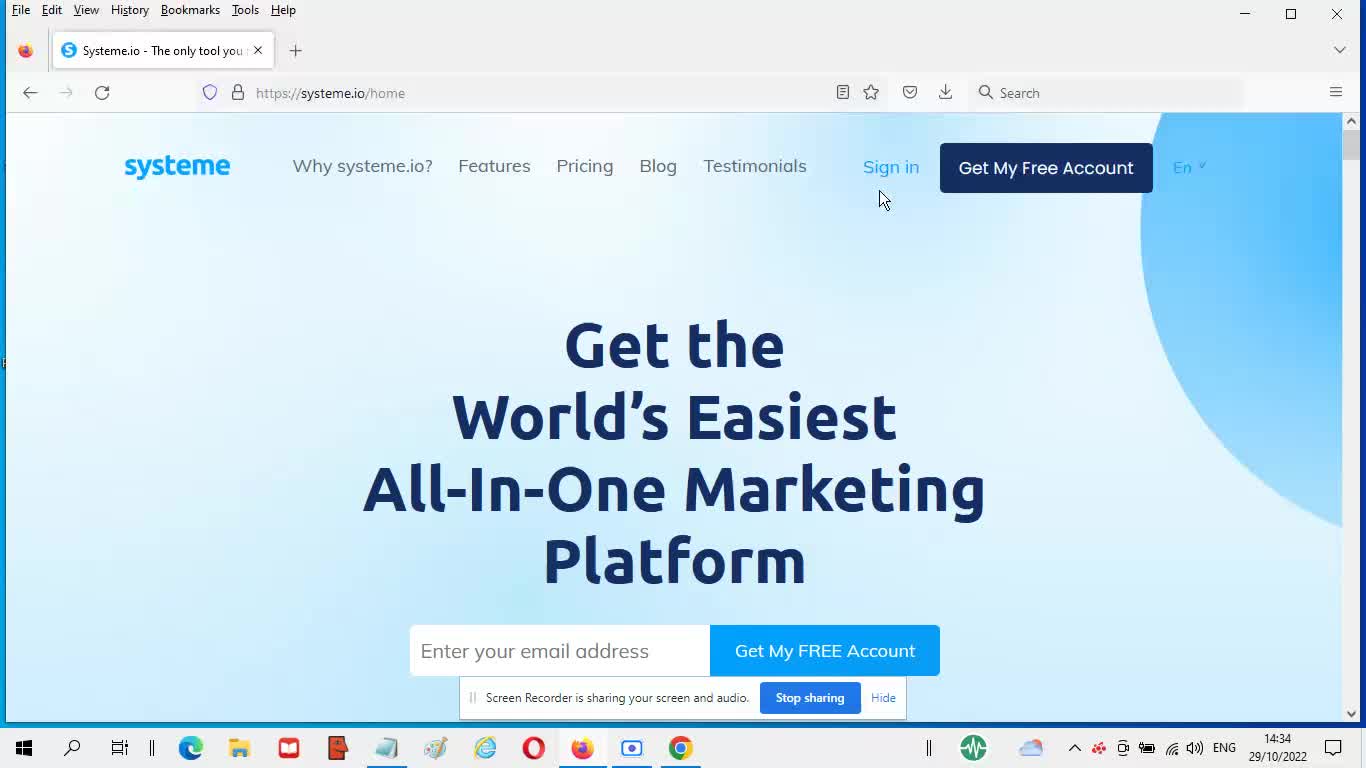Hide the screen sharing notification bar
The width and height of the screenshot is (1366, 768).
tap(883, 698)
